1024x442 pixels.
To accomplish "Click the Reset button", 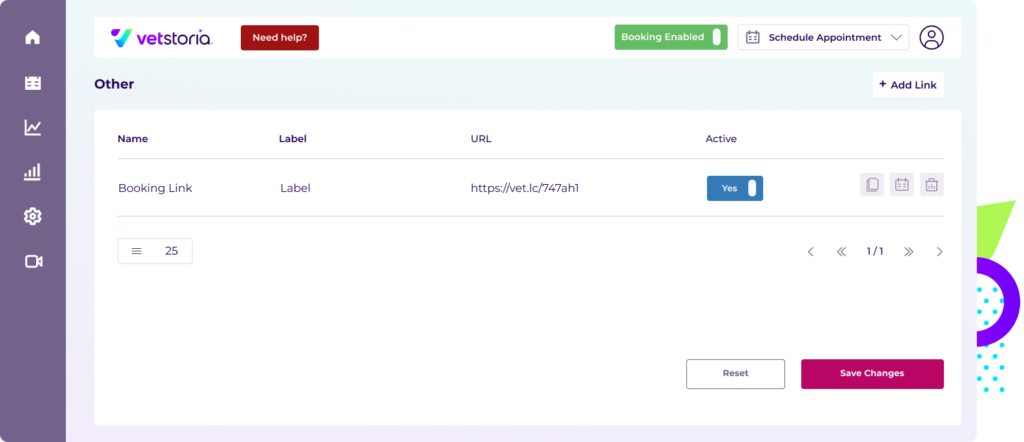I will pyautogui.click(x=735, y=373).
